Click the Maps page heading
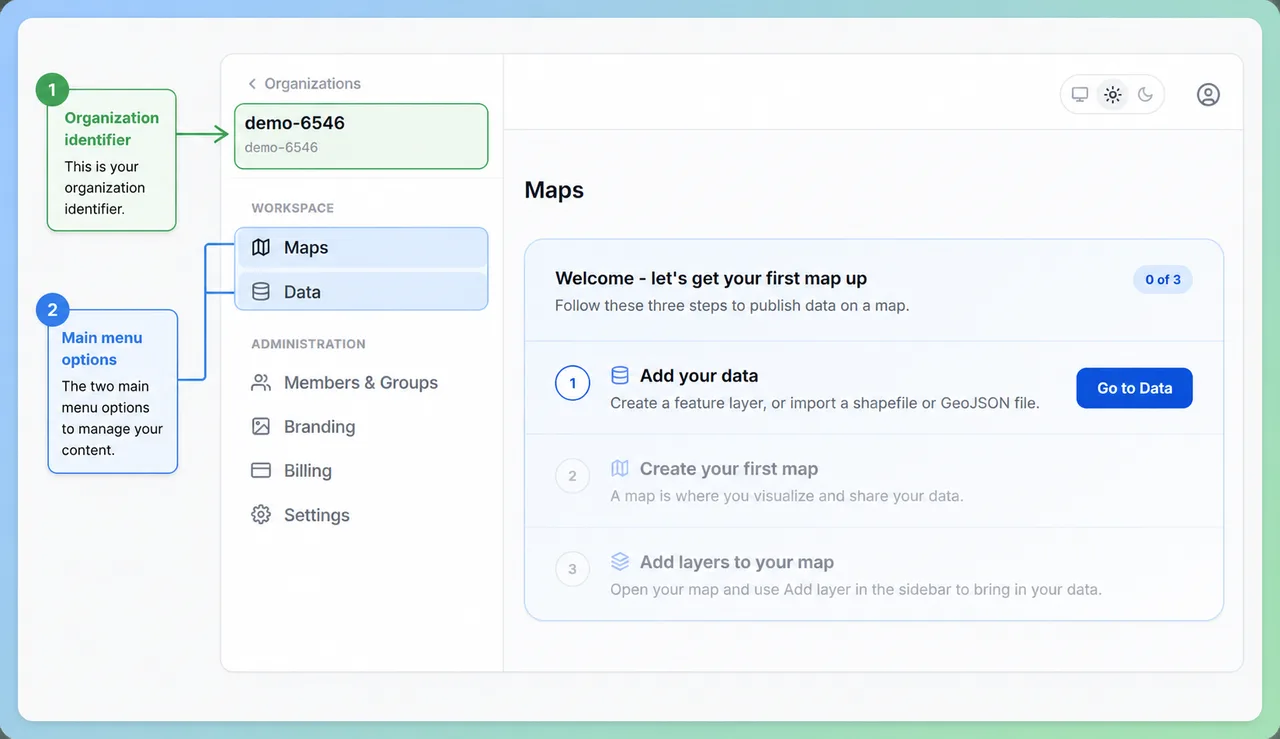 coord(554,190)
